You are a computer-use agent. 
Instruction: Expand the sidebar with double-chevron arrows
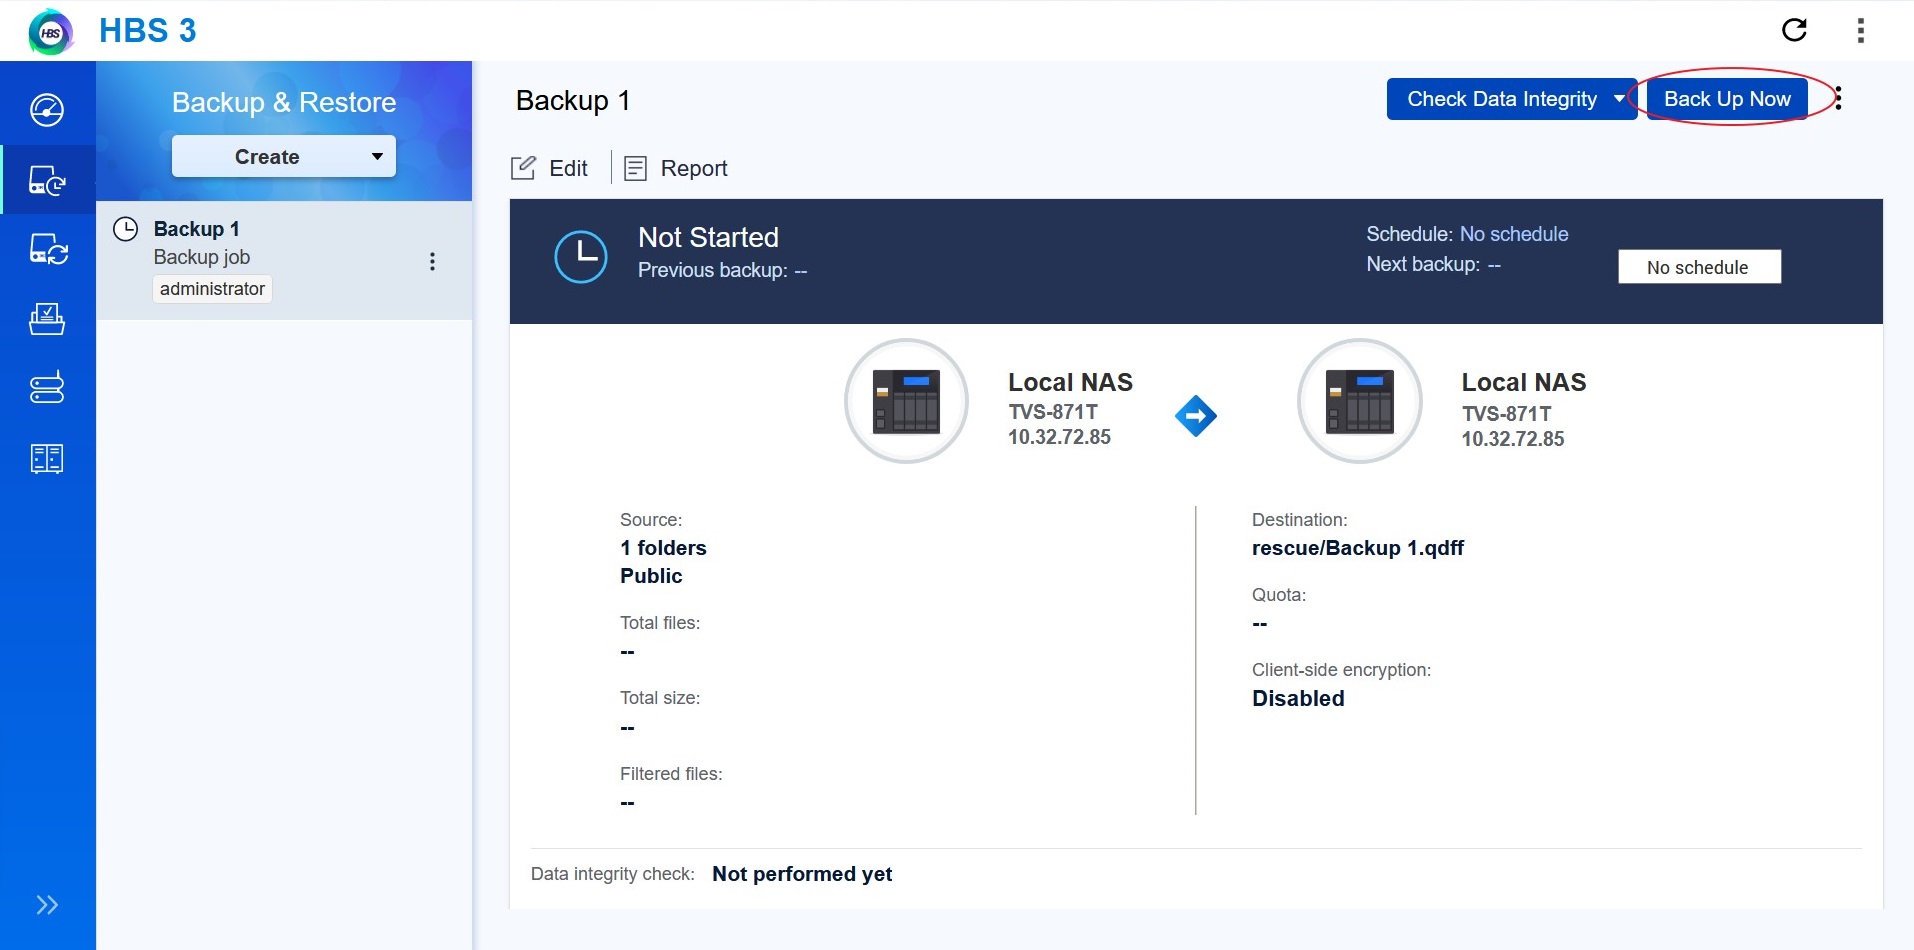click(47, 905)
